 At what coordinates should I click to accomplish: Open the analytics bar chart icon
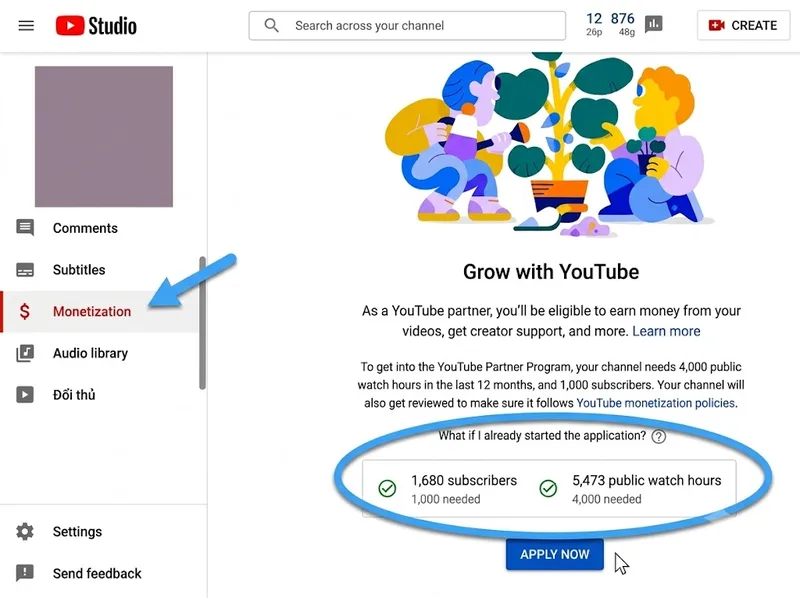(x=654, y=24)
